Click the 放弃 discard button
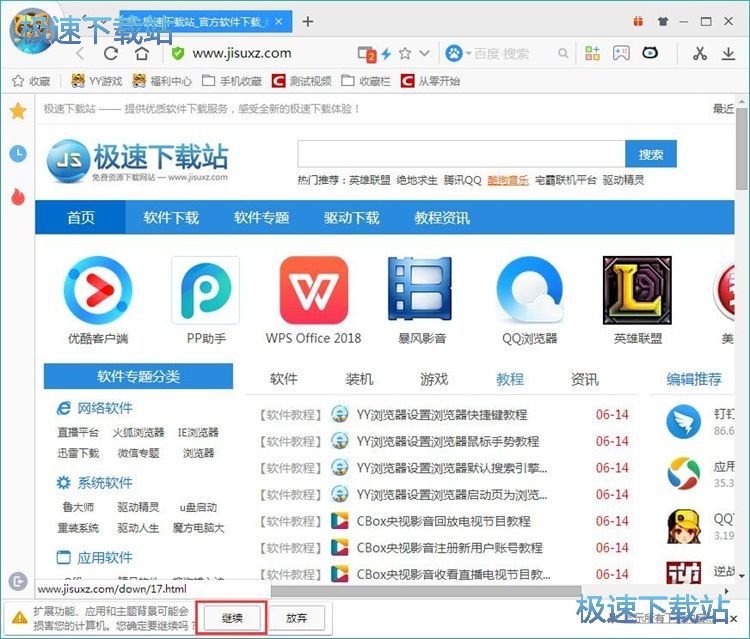750x639 pixels. click(x=296, y=617)
